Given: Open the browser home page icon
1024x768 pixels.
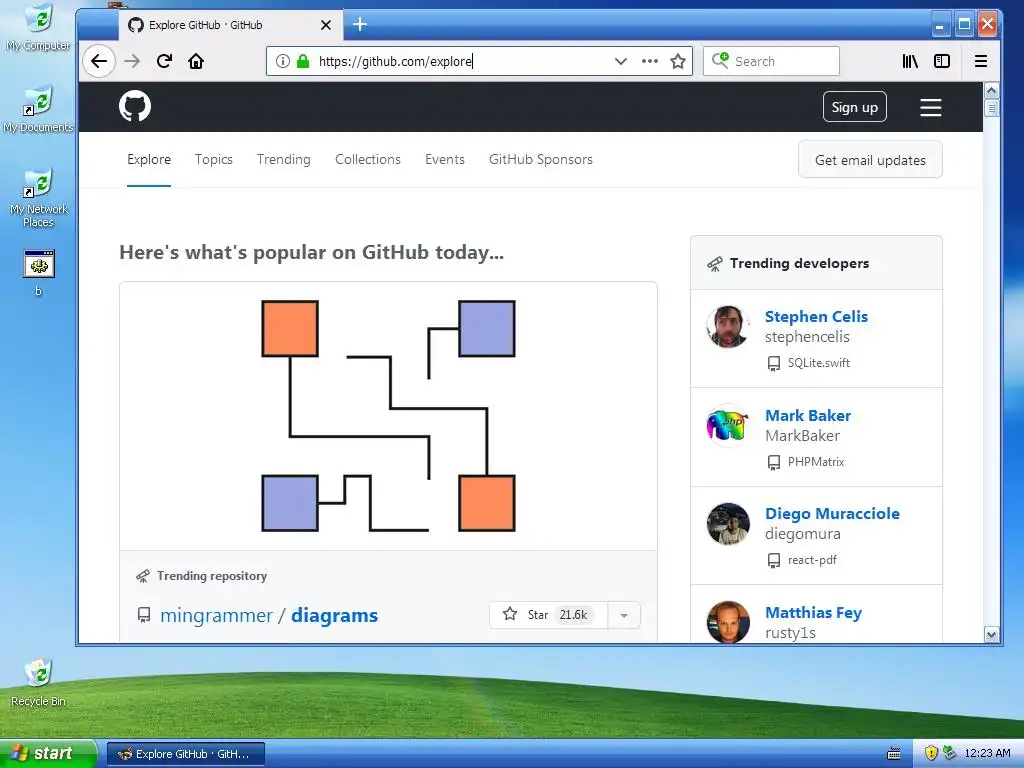Looking at the screenshot, I should [196, 61].
